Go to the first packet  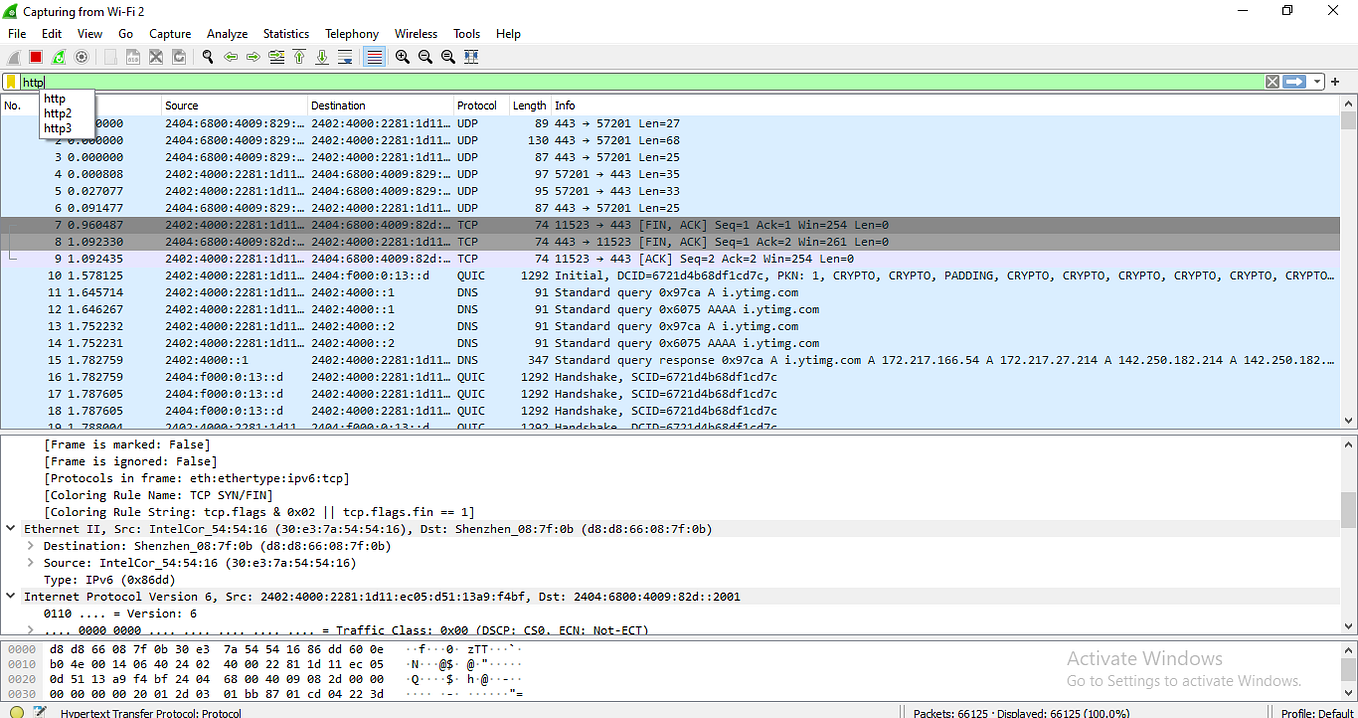299,57
